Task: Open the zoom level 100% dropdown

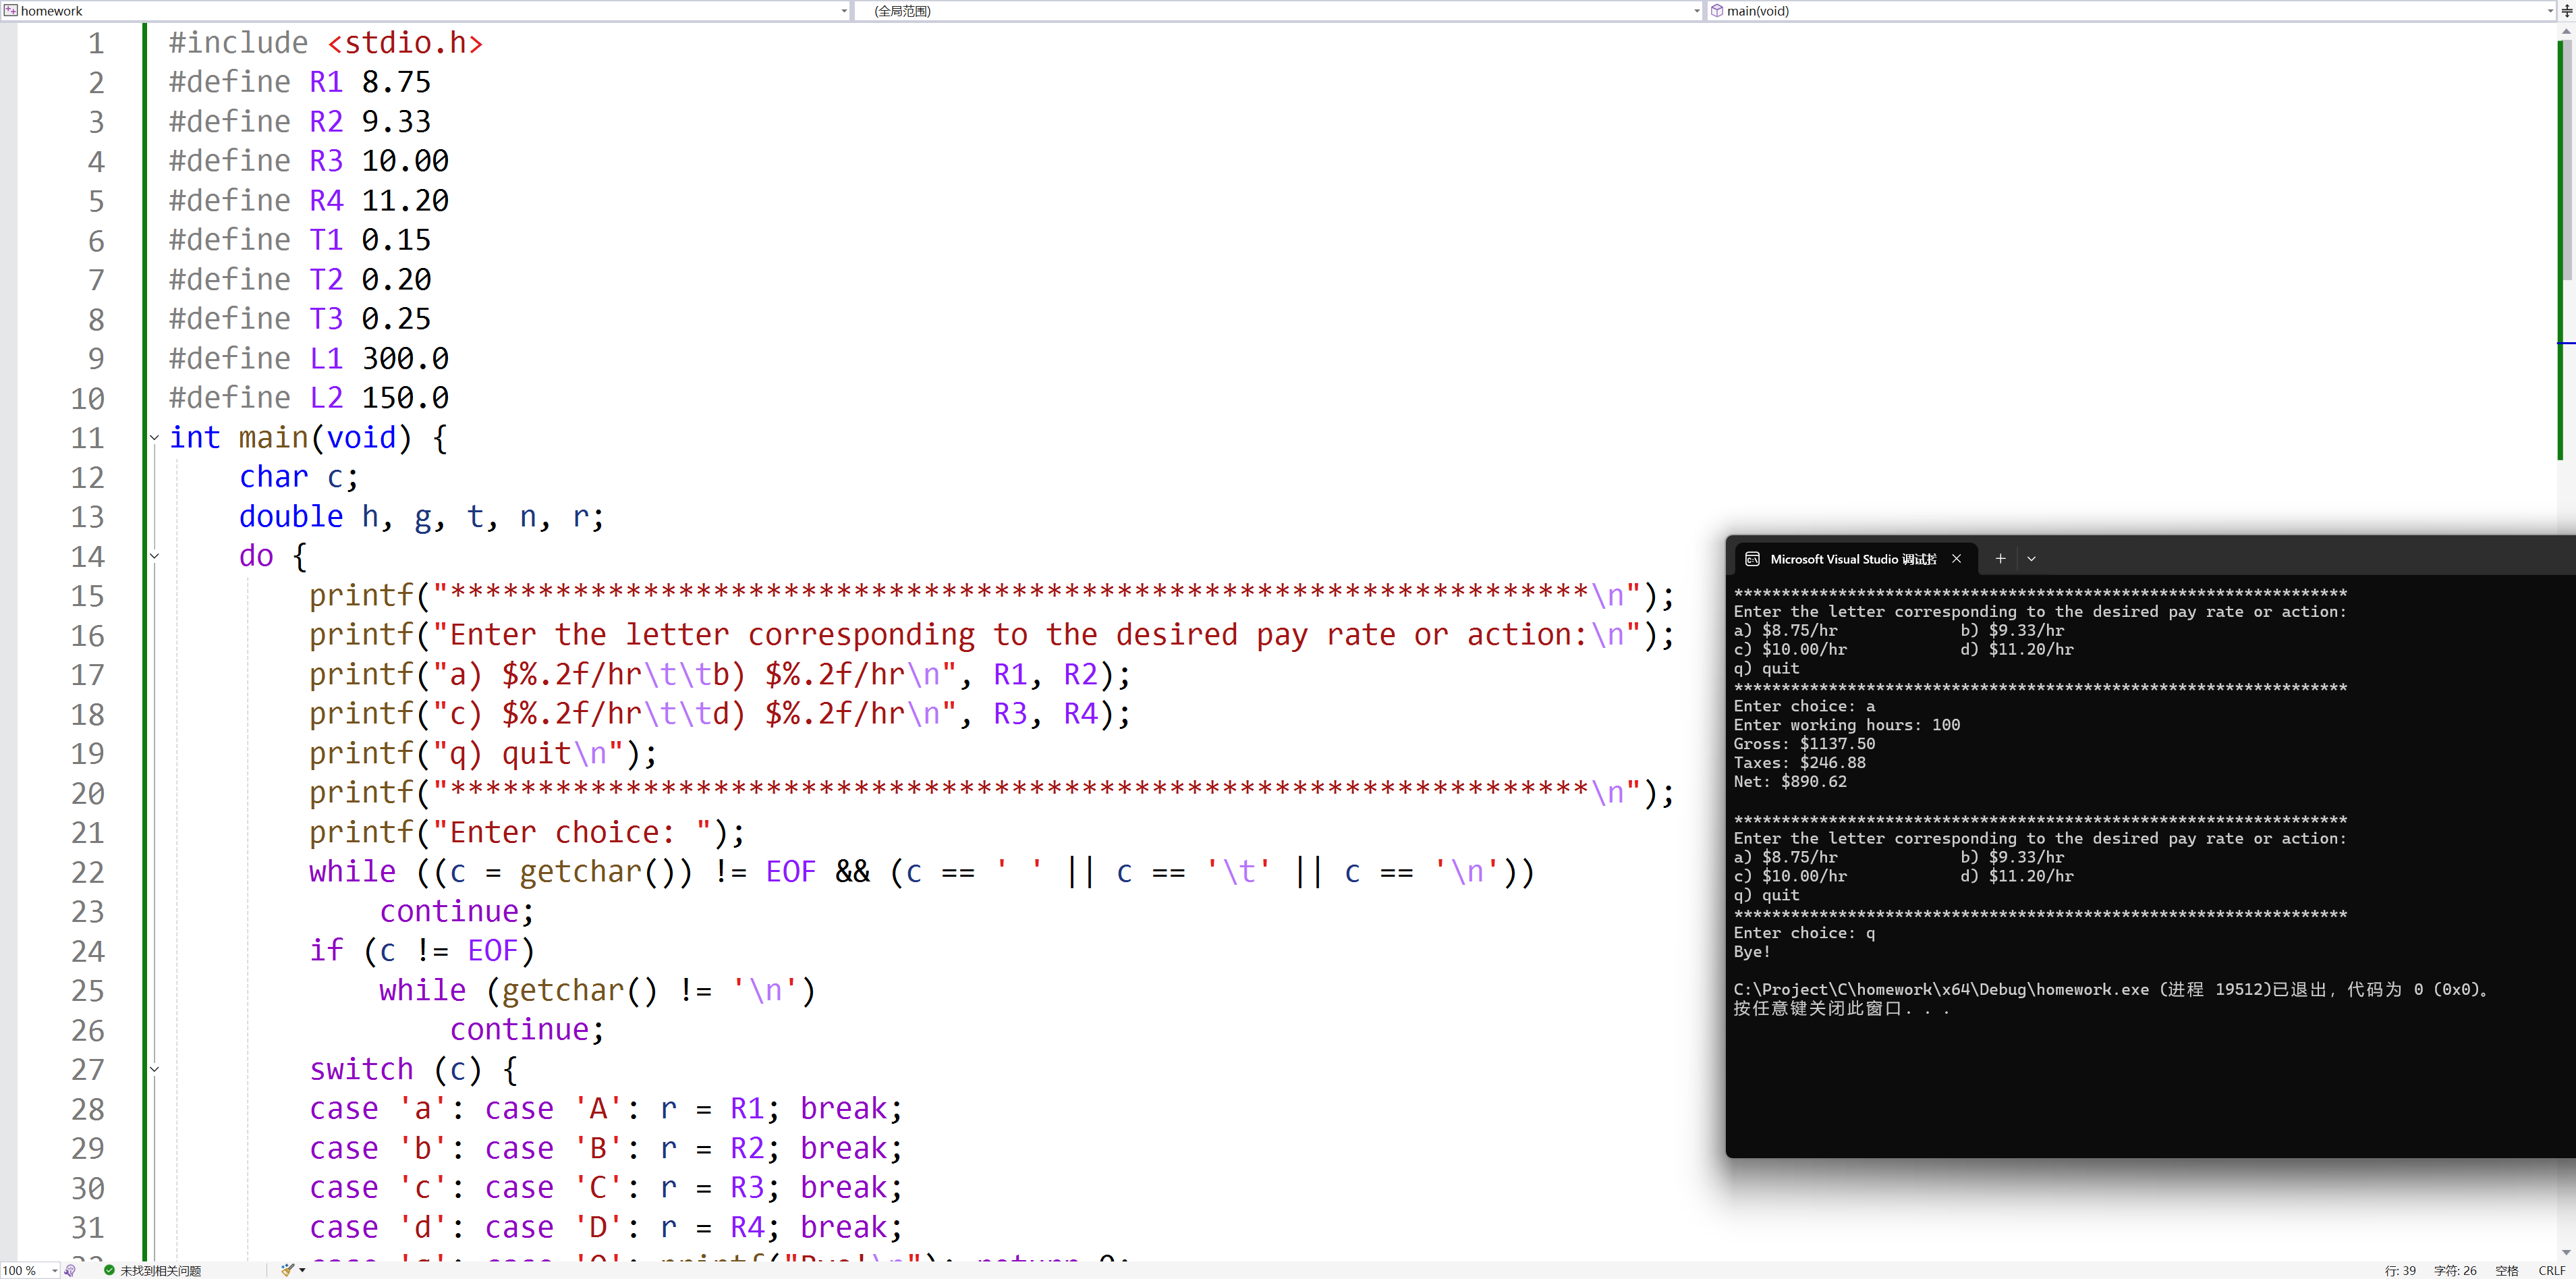Action: pyautogui.click(x=54, y=1270)
